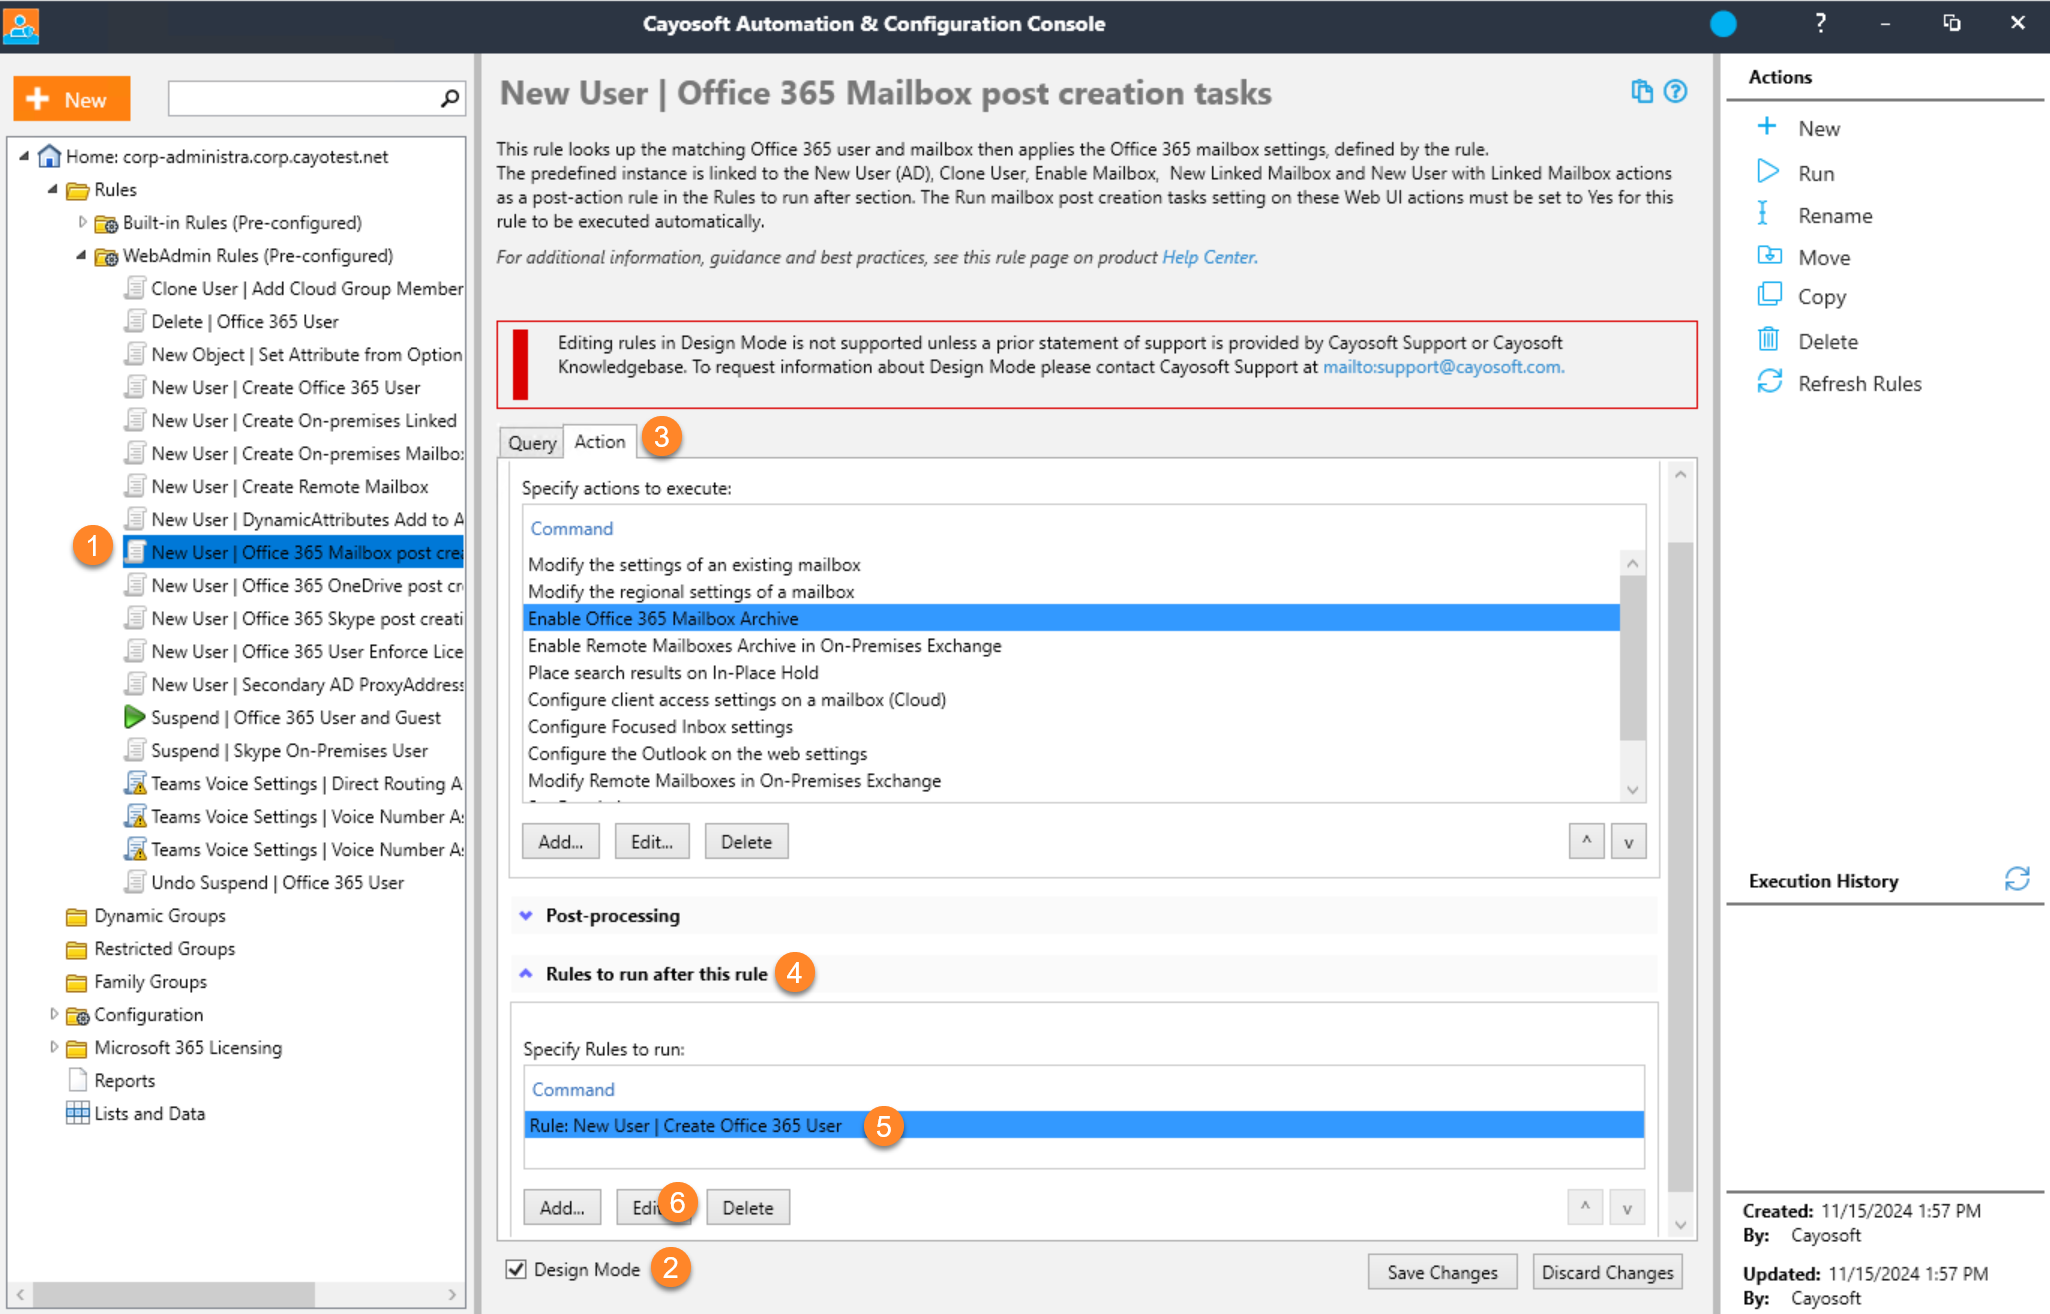The image size is (2050, 1314).
Task: Click Save Changes
Action: pyautogui.click(x=1442, y=1272)
